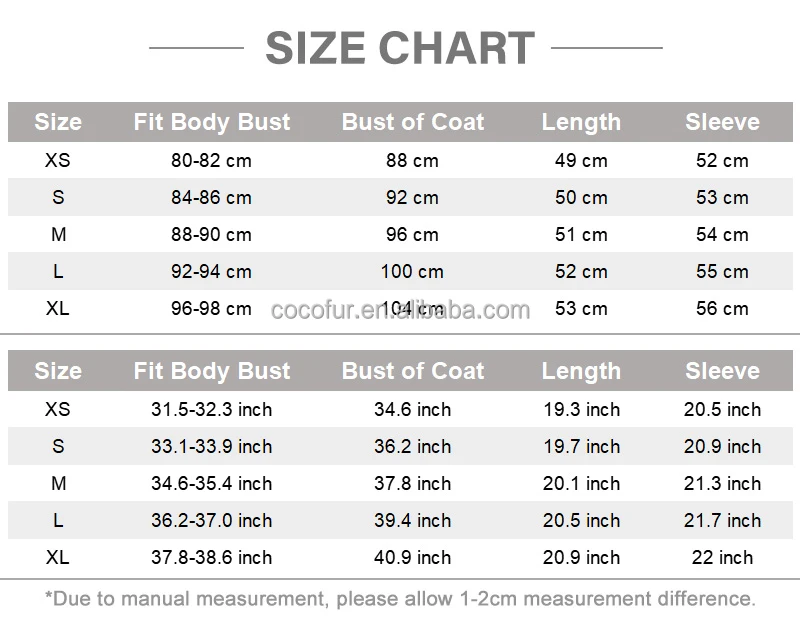The width and height of the screenshot is (800, 617).
Task: Select the 100 cm bust of coat value
Action: click(412, 272)
